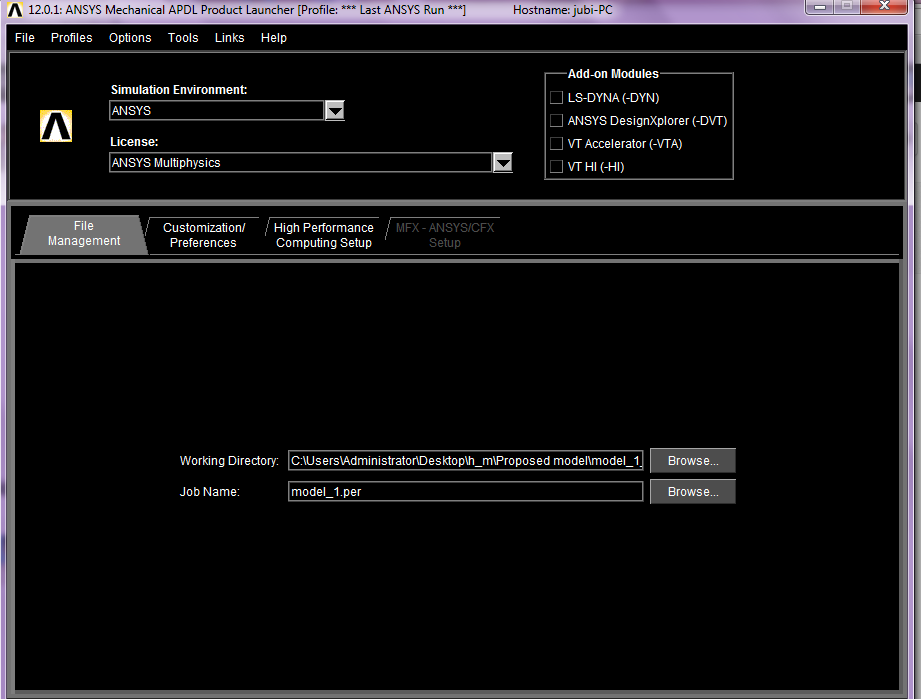Open the Tools menu
921x699 pixels.
183,38
